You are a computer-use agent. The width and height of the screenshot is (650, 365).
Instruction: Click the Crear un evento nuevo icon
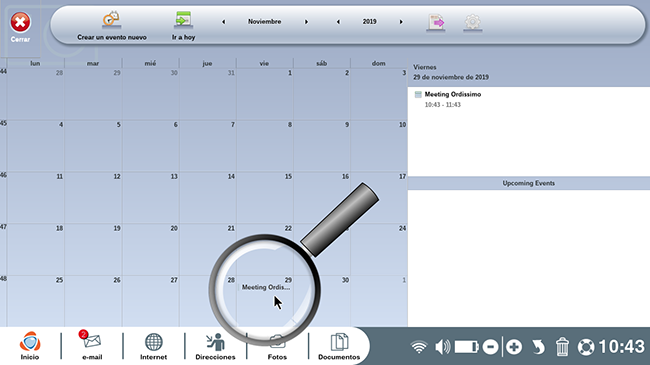(112, 20)
